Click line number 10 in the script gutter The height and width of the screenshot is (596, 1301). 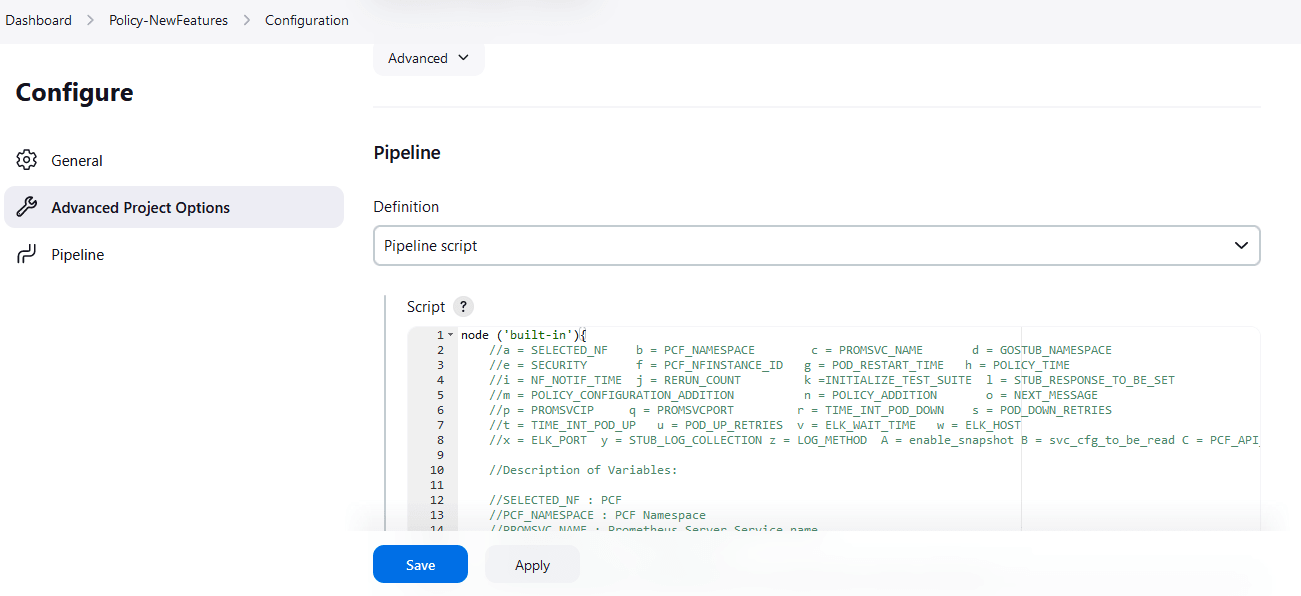438,470
